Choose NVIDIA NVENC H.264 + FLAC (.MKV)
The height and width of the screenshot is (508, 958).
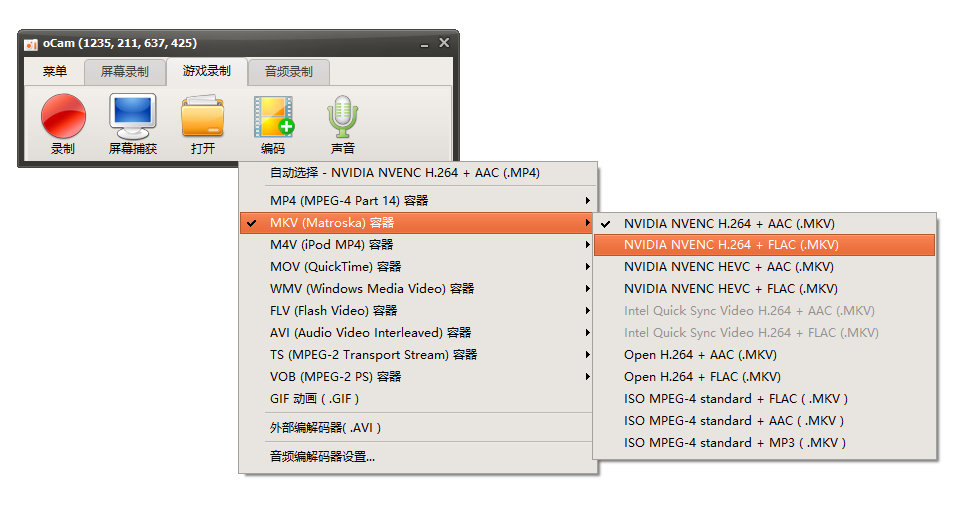coord(764,245)
